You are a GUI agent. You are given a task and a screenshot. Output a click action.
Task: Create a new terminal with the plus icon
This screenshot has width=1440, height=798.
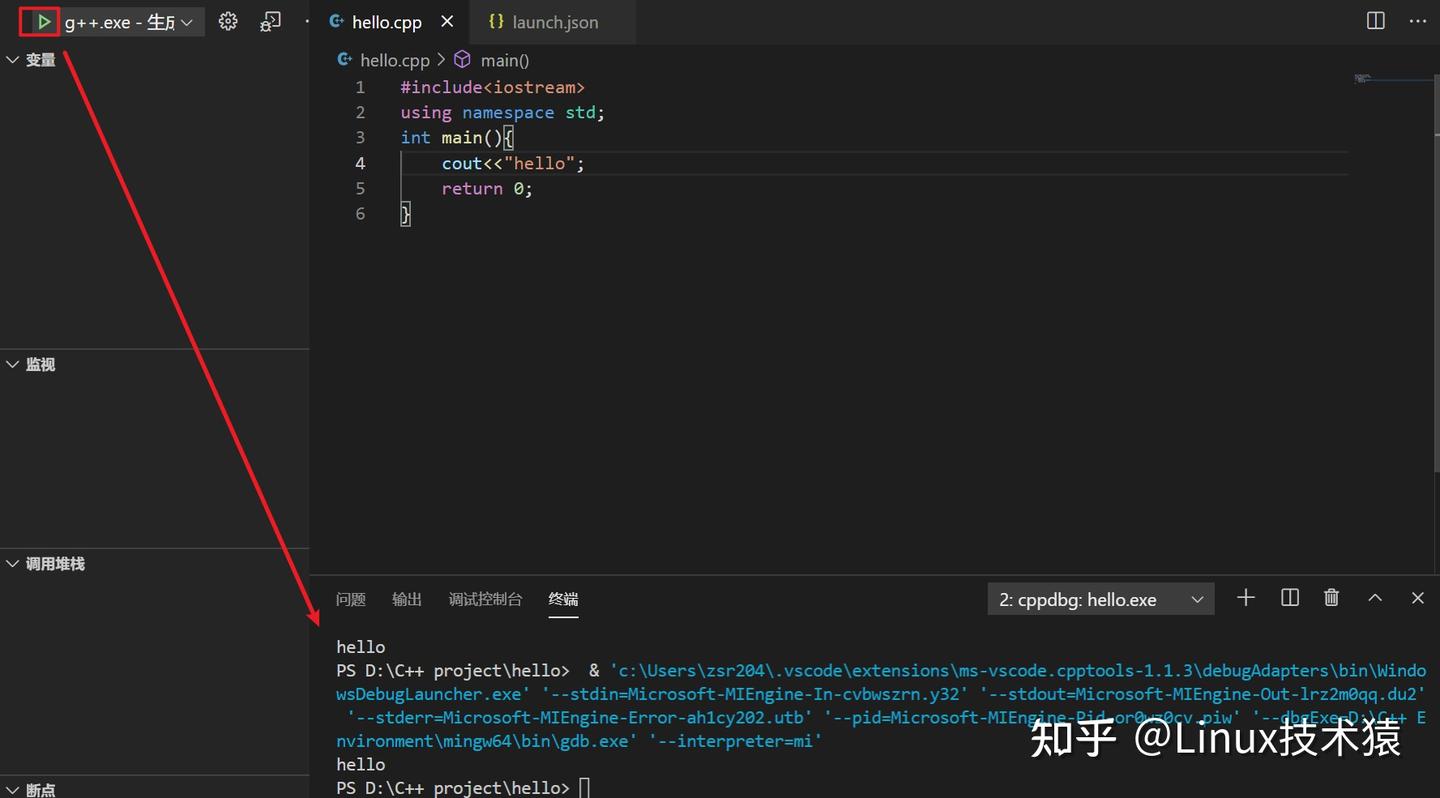click(1245, 597)
